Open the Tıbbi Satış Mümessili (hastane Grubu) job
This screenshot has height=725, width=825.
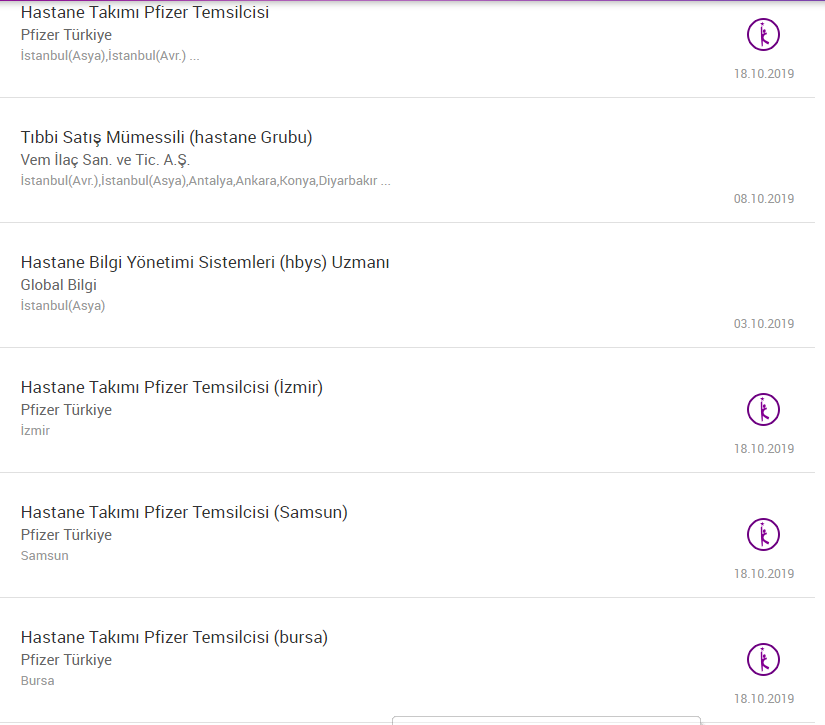point(167,138)
